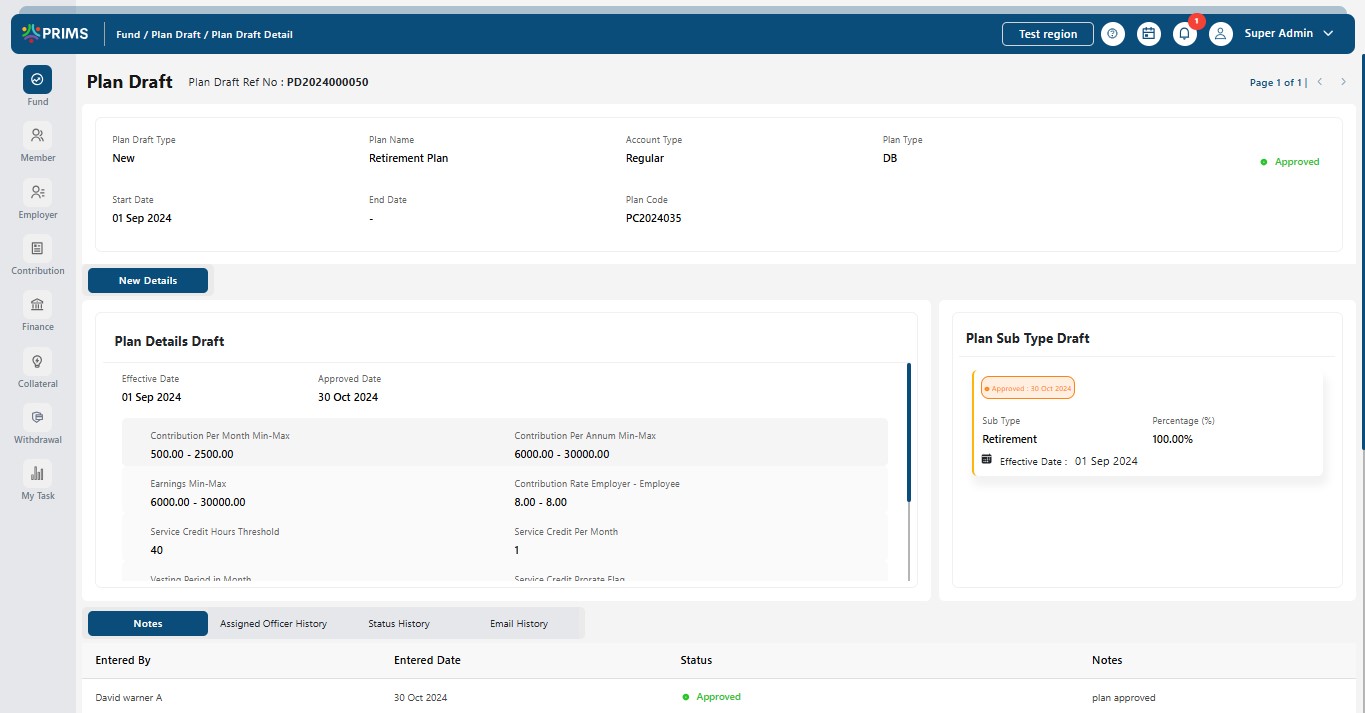Switch to Assigned Officer History tab

coord(273,624)
